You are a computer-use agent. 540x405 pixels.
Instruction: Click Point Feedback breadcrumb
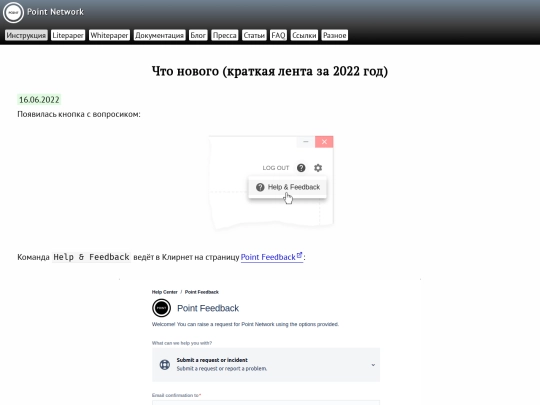202,292
